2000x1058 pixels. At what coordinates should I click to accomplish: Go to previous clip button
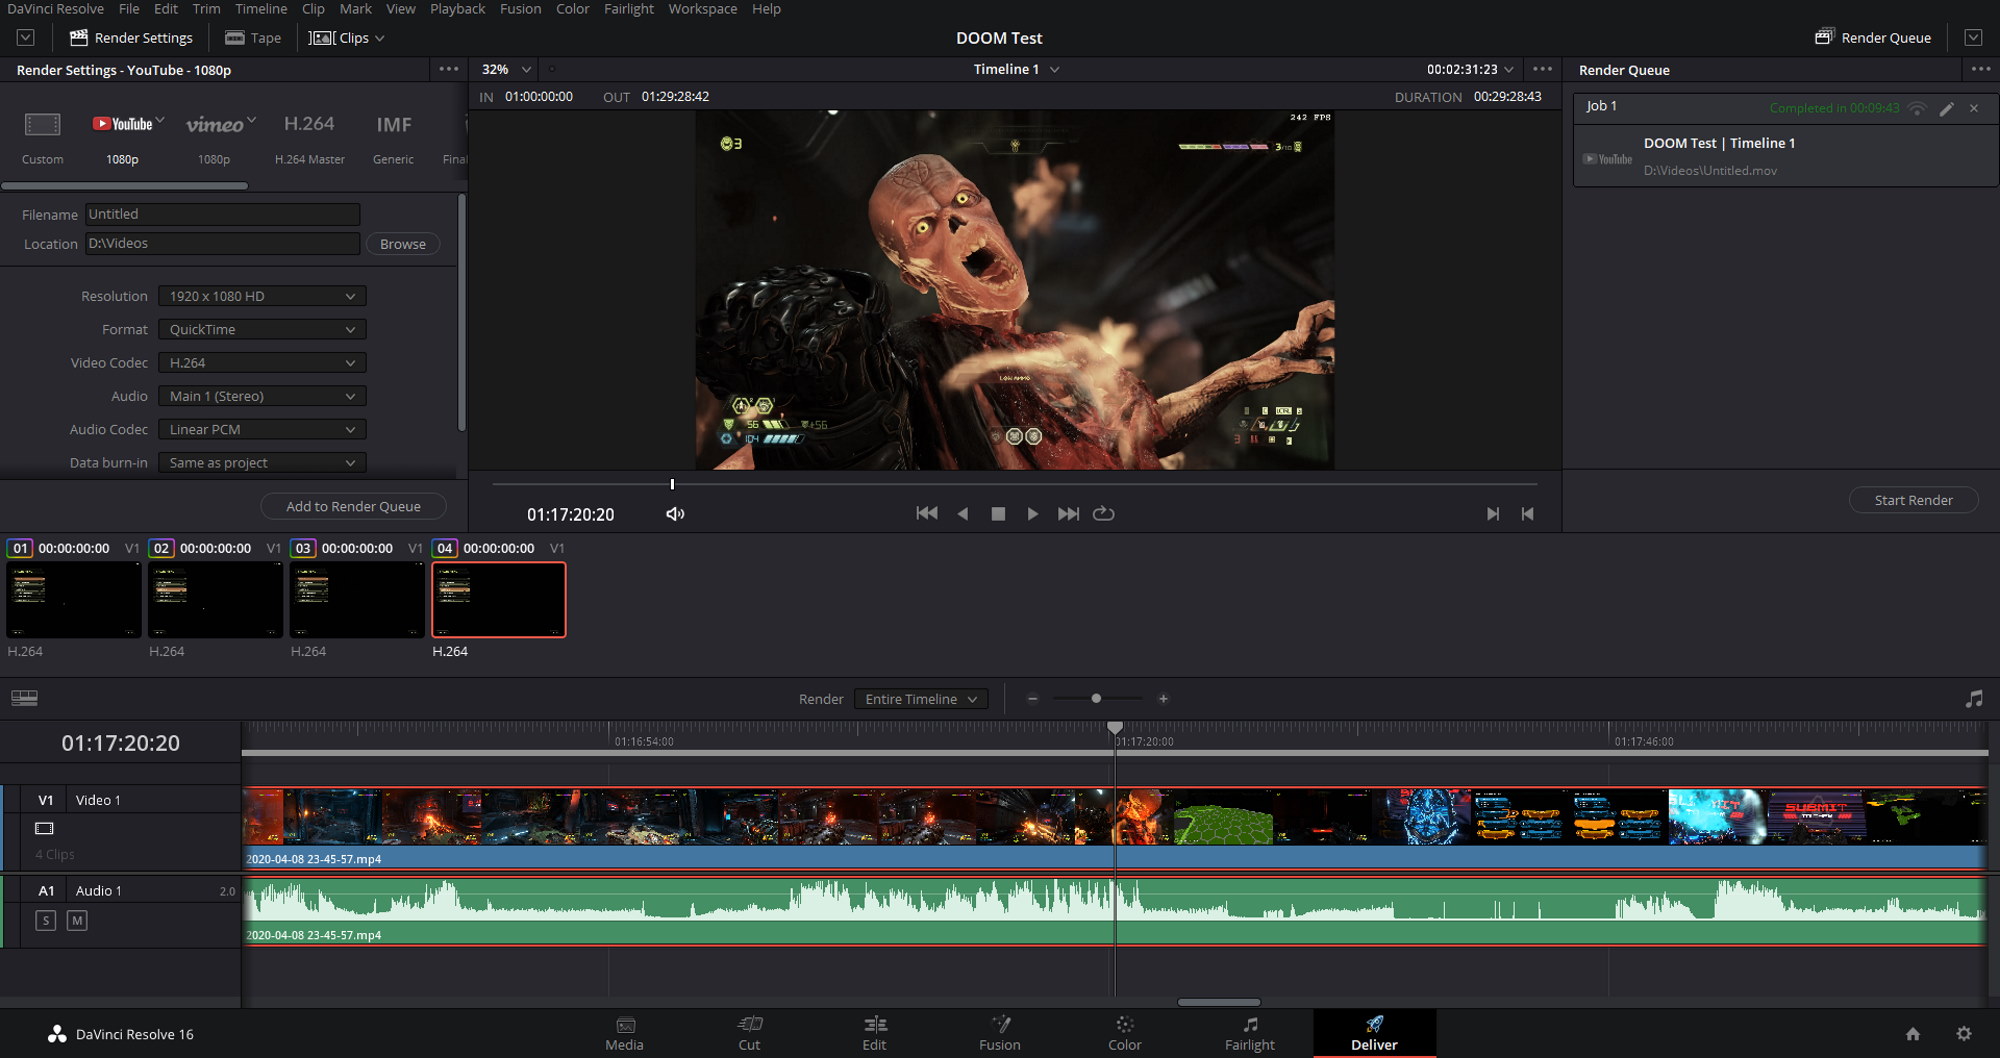(1527, 514)
